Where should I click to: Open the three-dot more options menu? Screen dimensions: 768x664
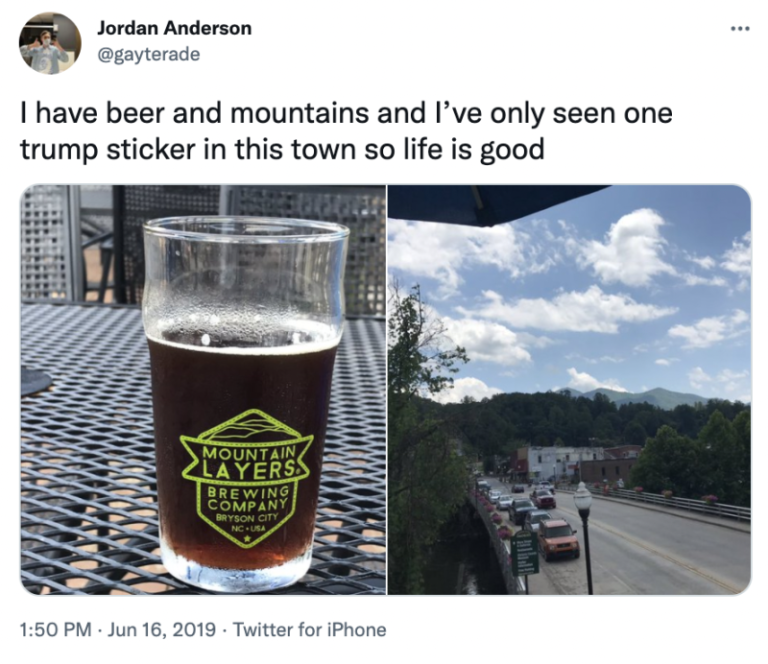pos(740,29)
